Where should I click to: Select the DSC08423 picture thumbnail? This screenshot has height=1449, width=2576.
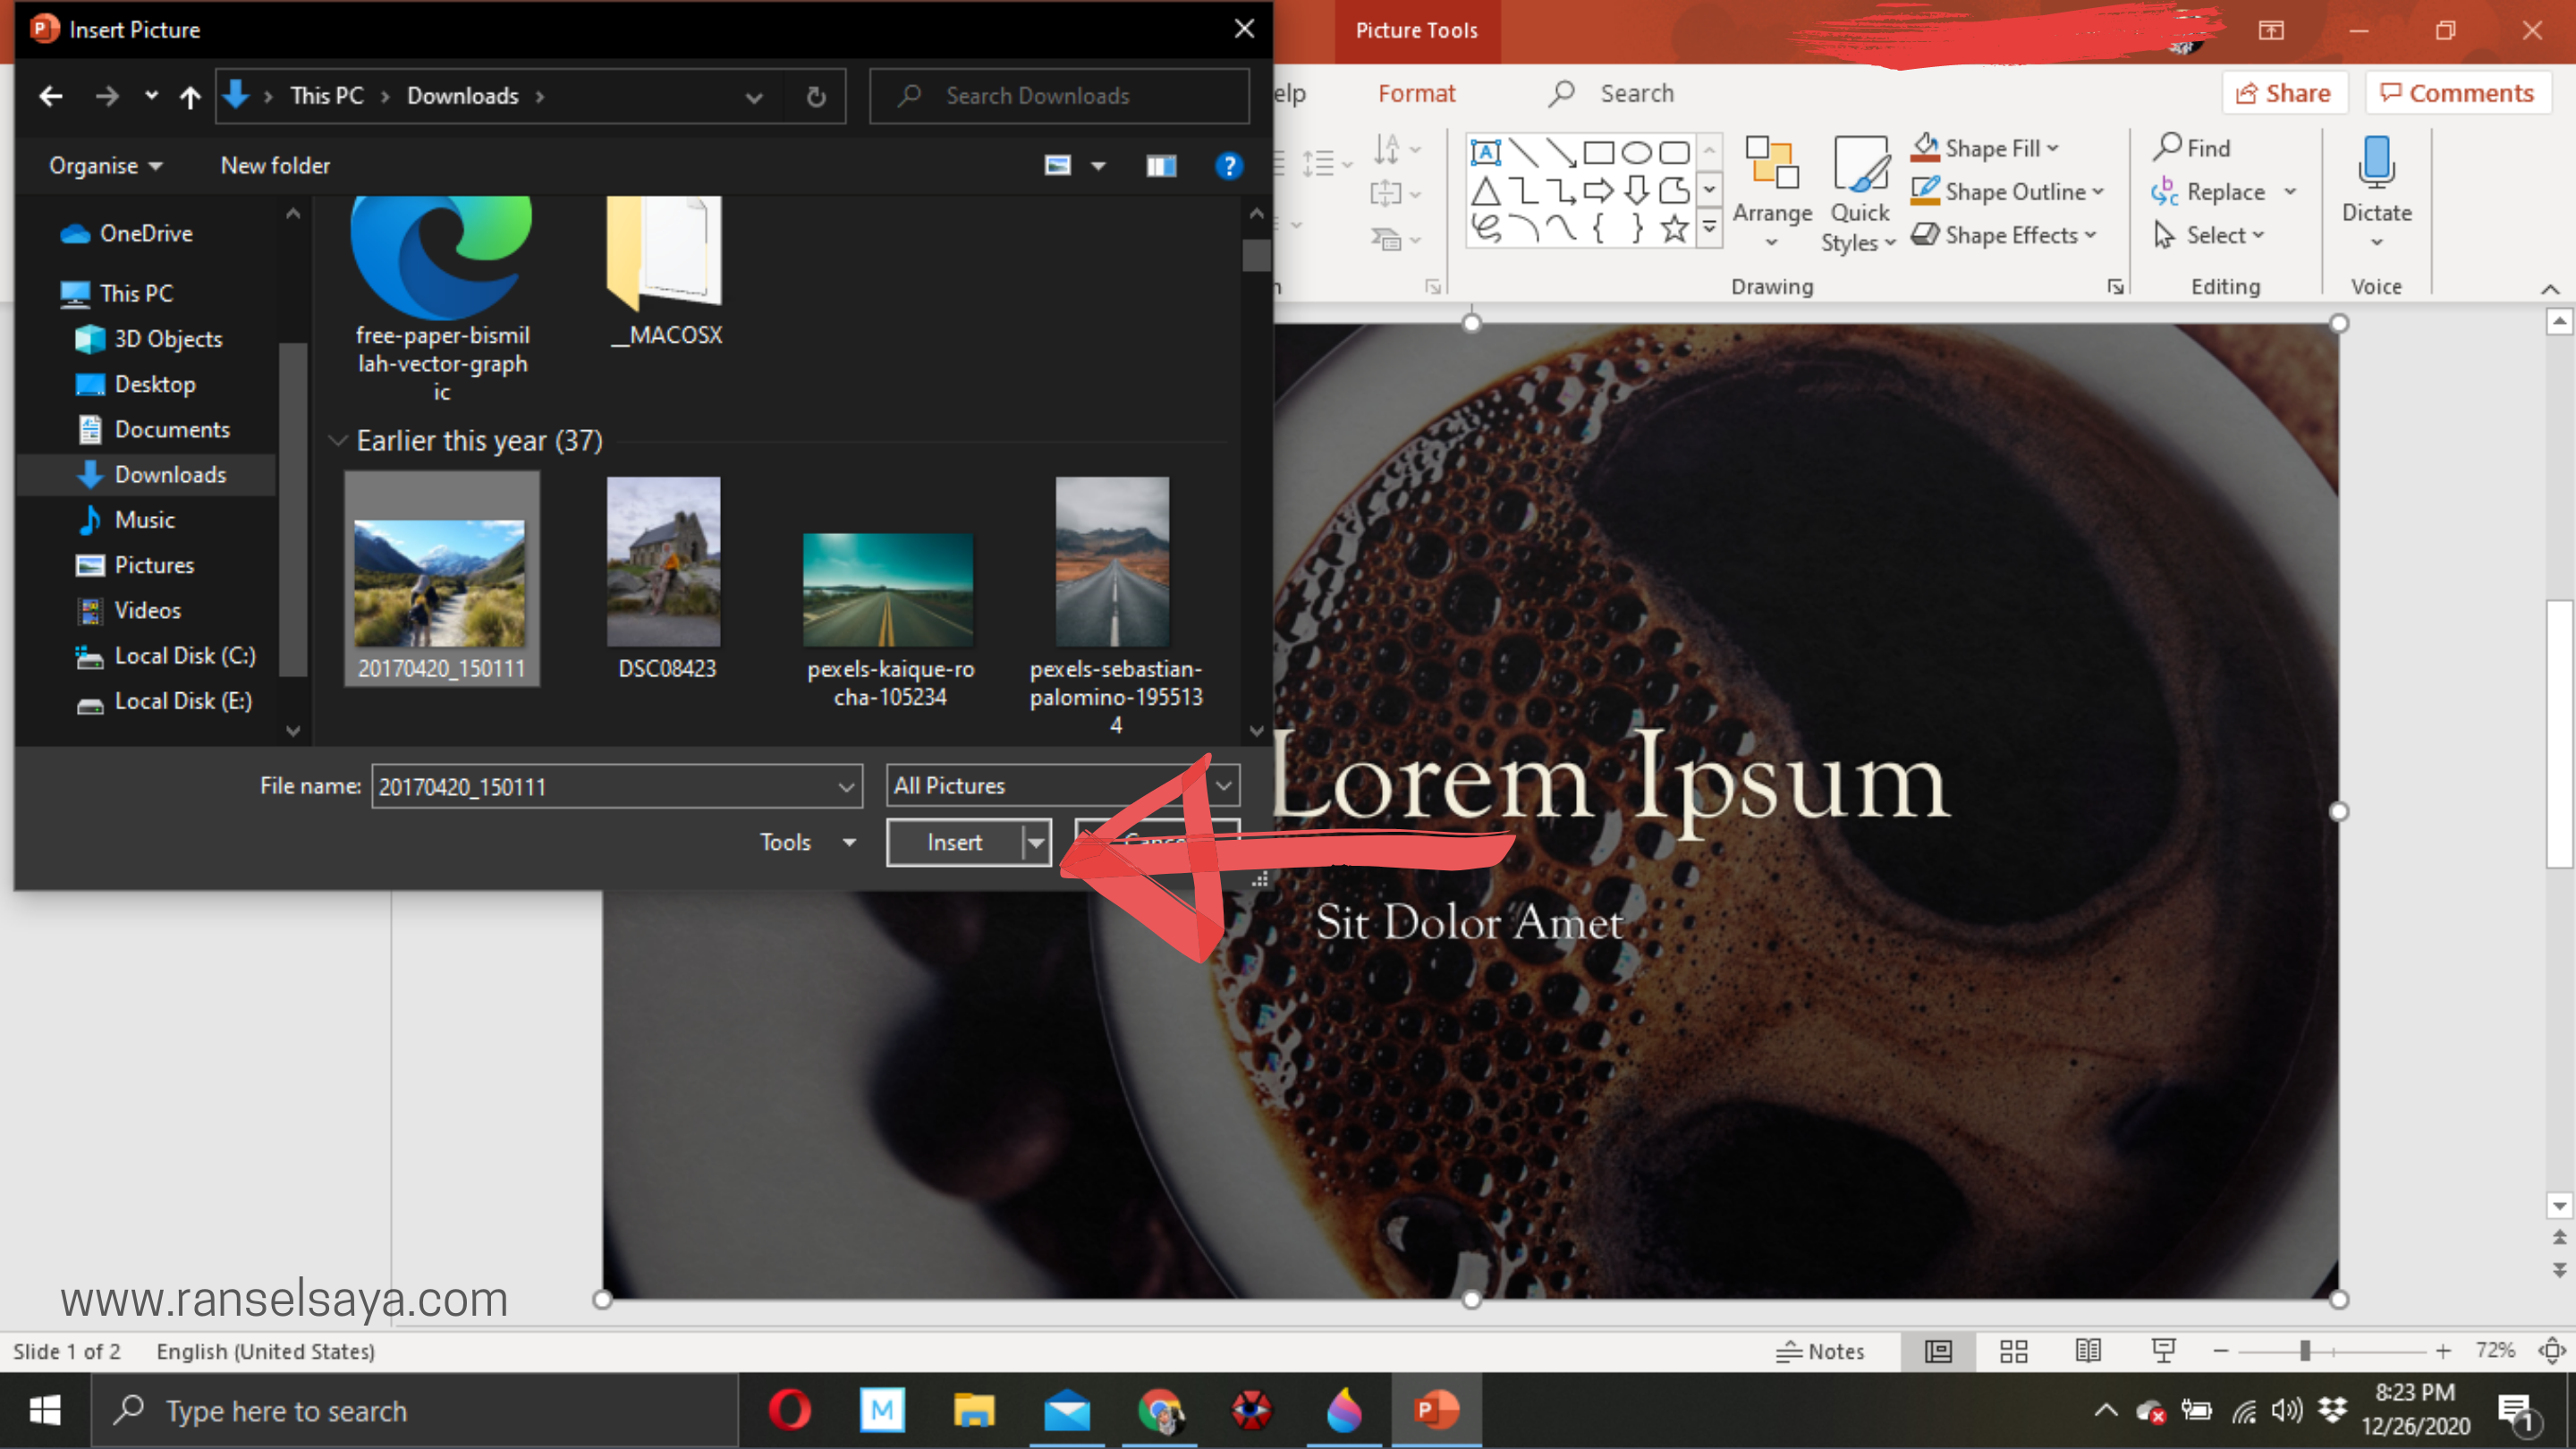pos(664,562)
